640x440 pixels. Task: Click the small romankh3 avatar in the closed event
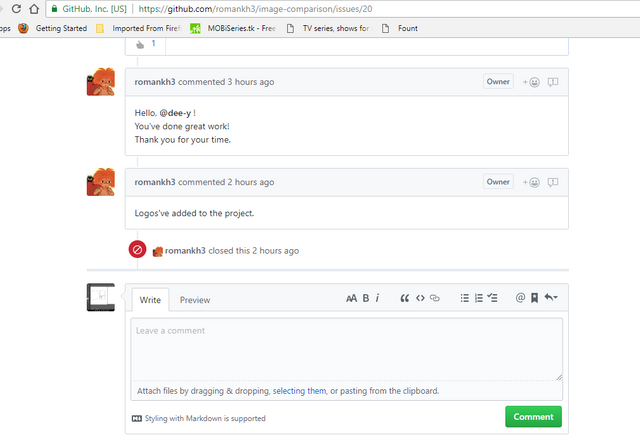(x=158, y=251)
